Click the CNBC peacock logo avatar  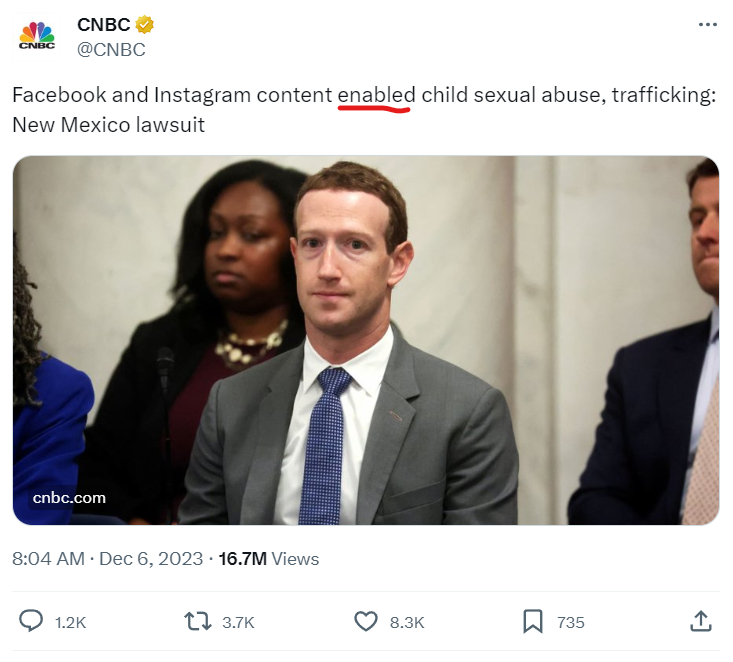pos(38,36)
